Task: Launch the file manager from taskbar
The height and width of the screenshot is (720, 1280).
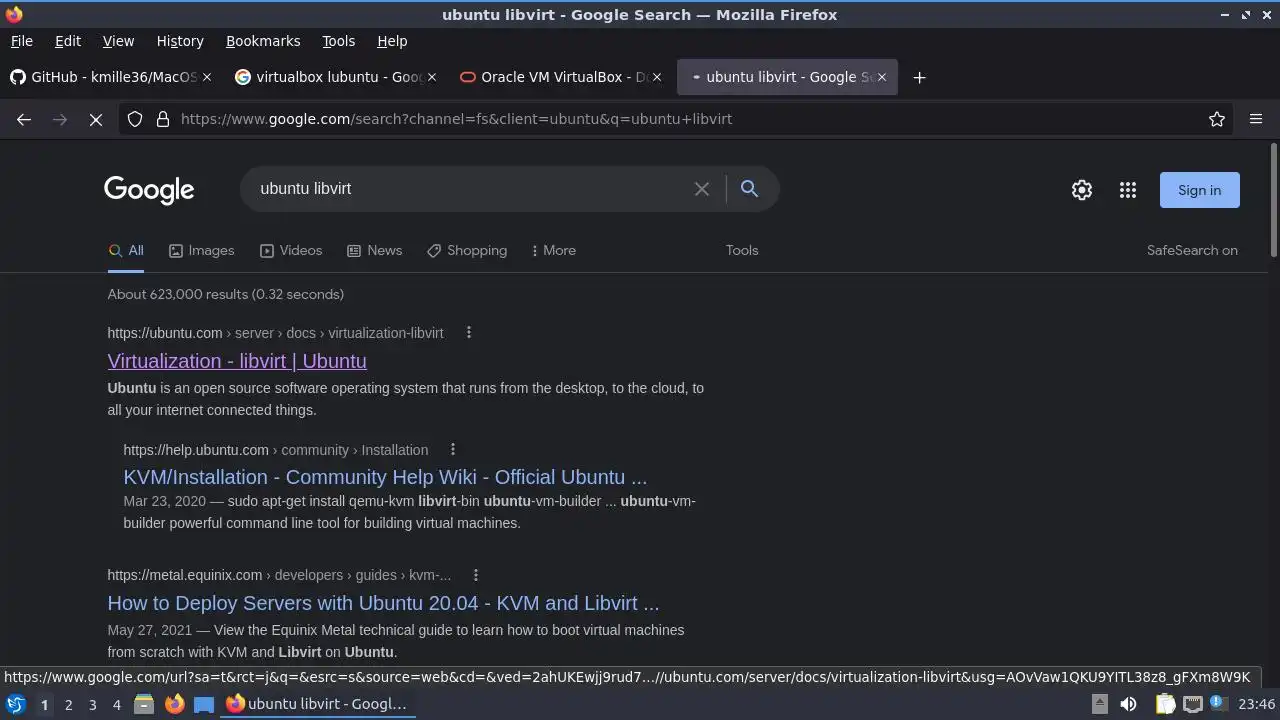Action: (144, 704)
